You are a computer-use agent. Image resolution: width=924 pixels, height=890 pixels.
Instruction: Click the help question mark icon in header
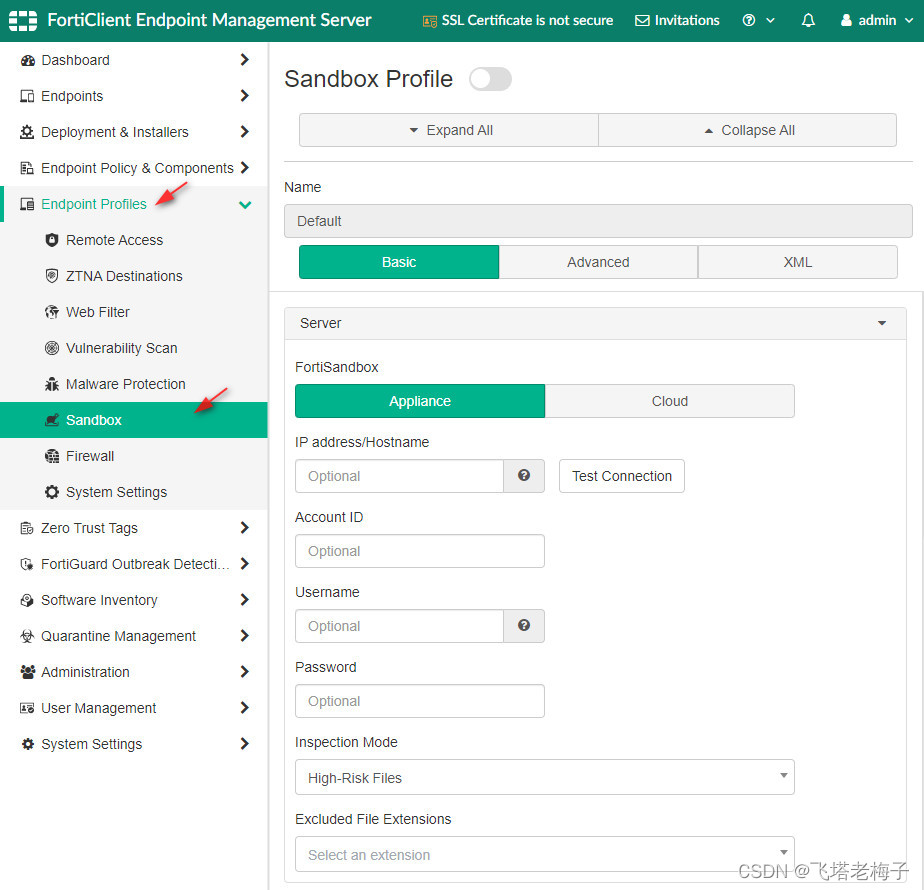point(748,21)
